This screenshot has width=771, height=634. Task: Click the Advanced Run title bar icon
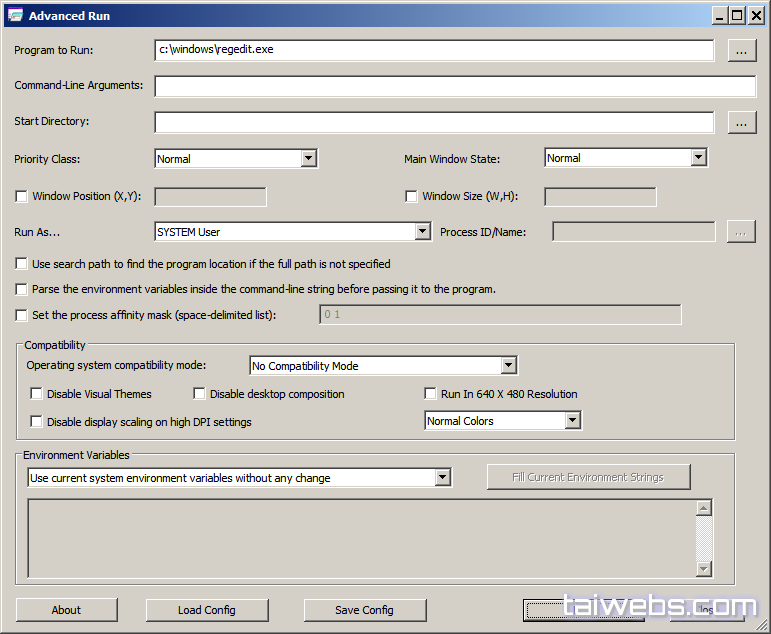click(14, 15)
